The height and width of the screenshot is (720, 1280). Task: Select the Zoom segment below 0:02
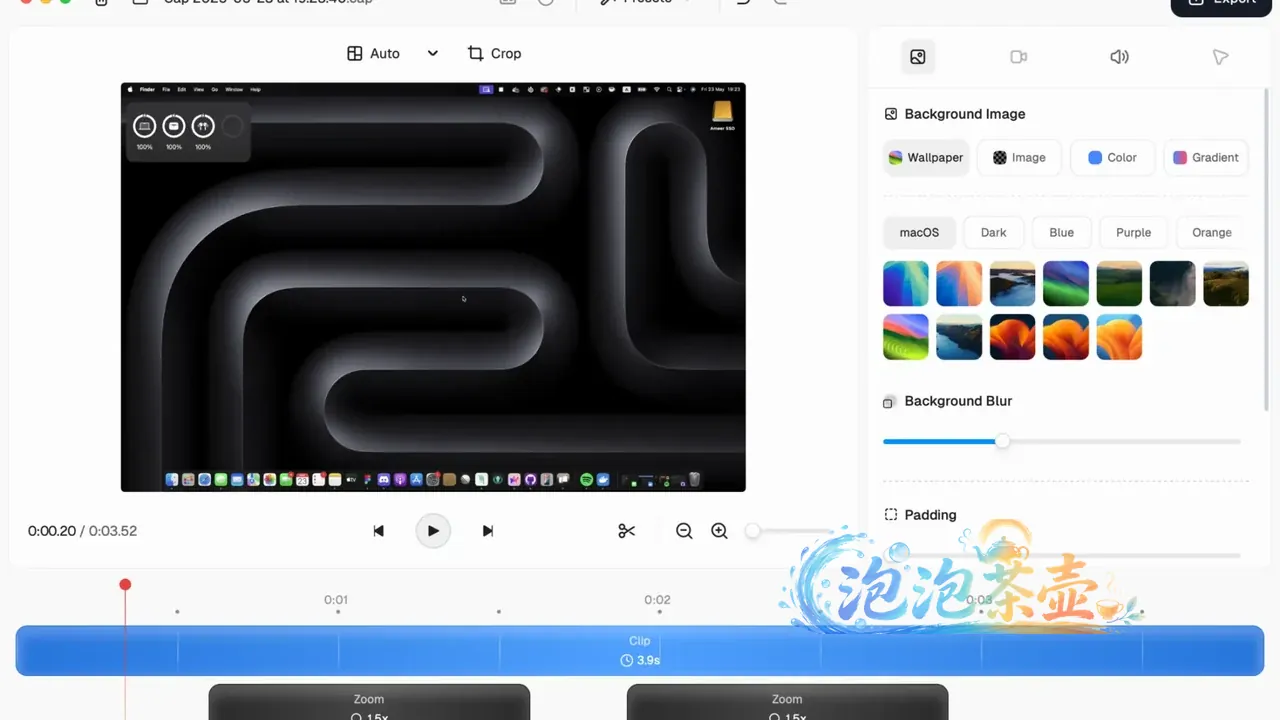pos(787,702)
